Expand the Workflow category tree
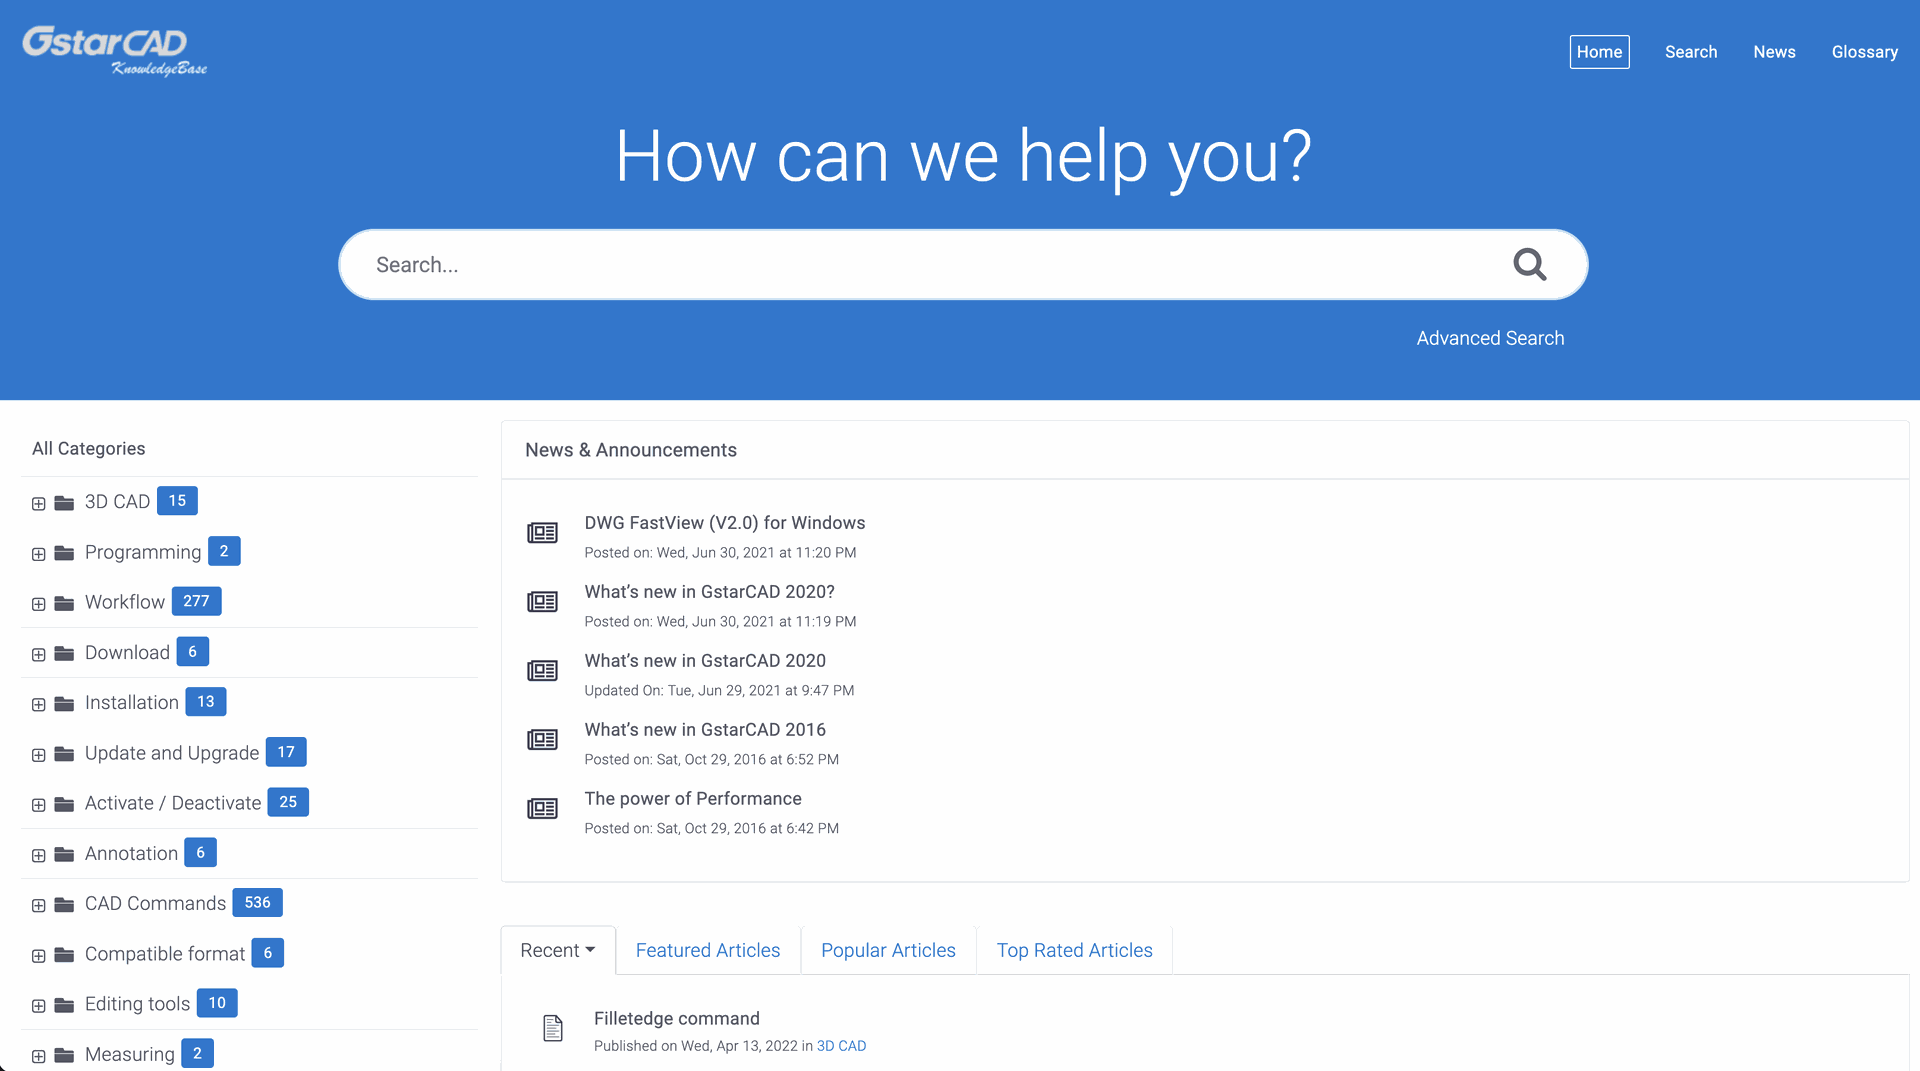 point(38,604)
